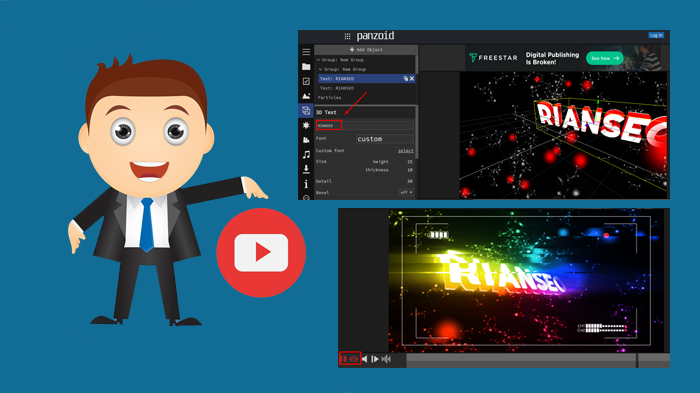Click the Size height value 25
700x393 pixels.
tap(409, 162)
